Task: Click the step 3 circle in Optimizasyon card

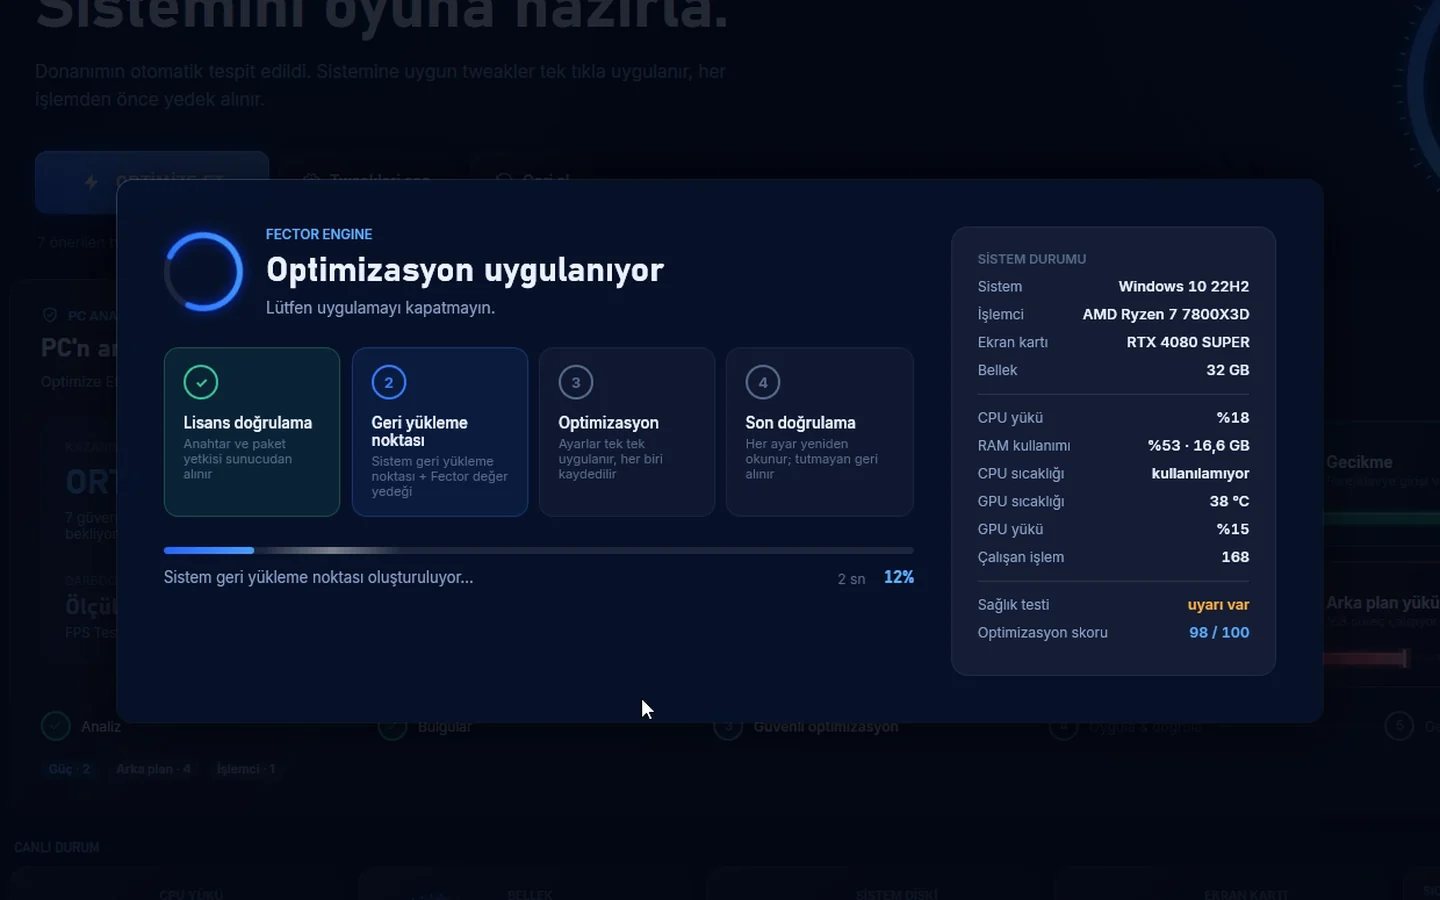Action: pos(576,382)
